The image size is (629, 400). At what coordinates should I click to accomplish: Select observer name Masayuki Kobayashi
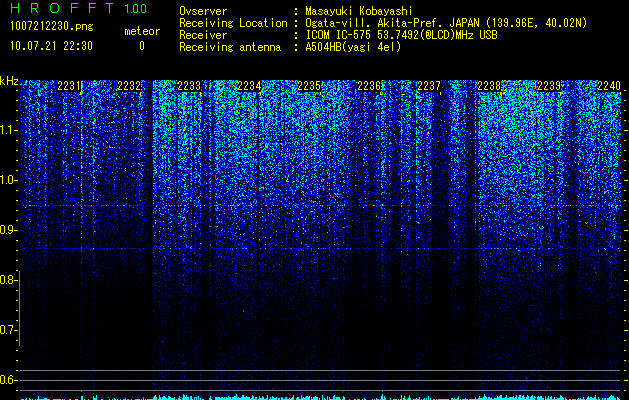click(359, 11)
